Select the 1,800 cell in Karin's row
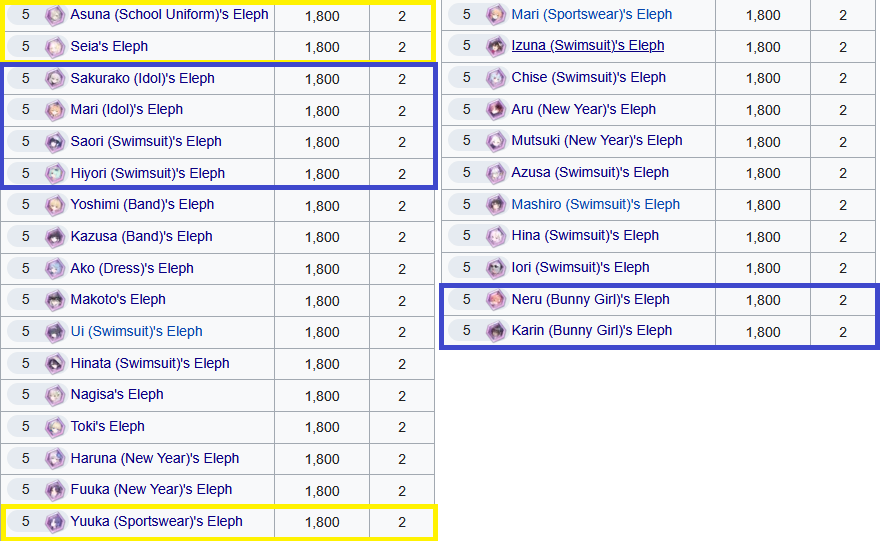The image size is (880, 541). [x=763, y=332]
